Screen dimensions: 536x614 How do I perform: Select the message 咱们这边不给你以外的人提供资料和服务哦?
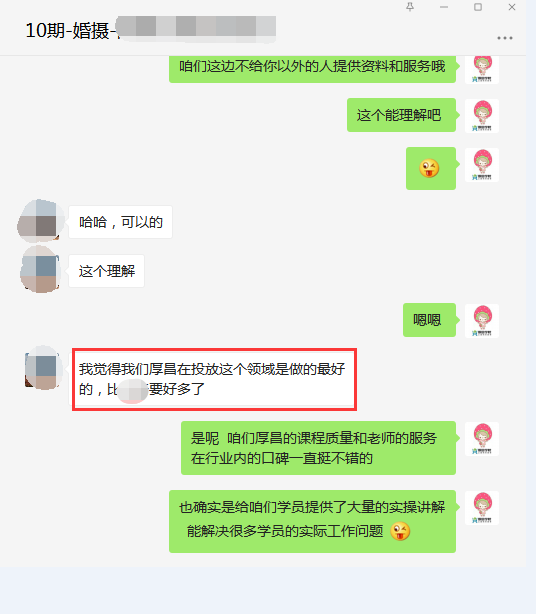312,69
